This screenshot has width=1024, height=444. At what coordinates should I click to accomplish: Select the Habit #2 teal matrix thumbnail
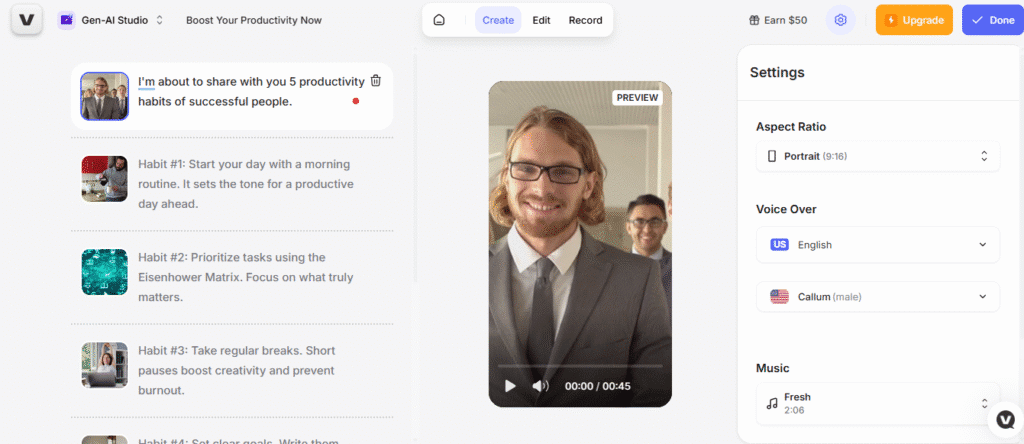tap(104, 272)
